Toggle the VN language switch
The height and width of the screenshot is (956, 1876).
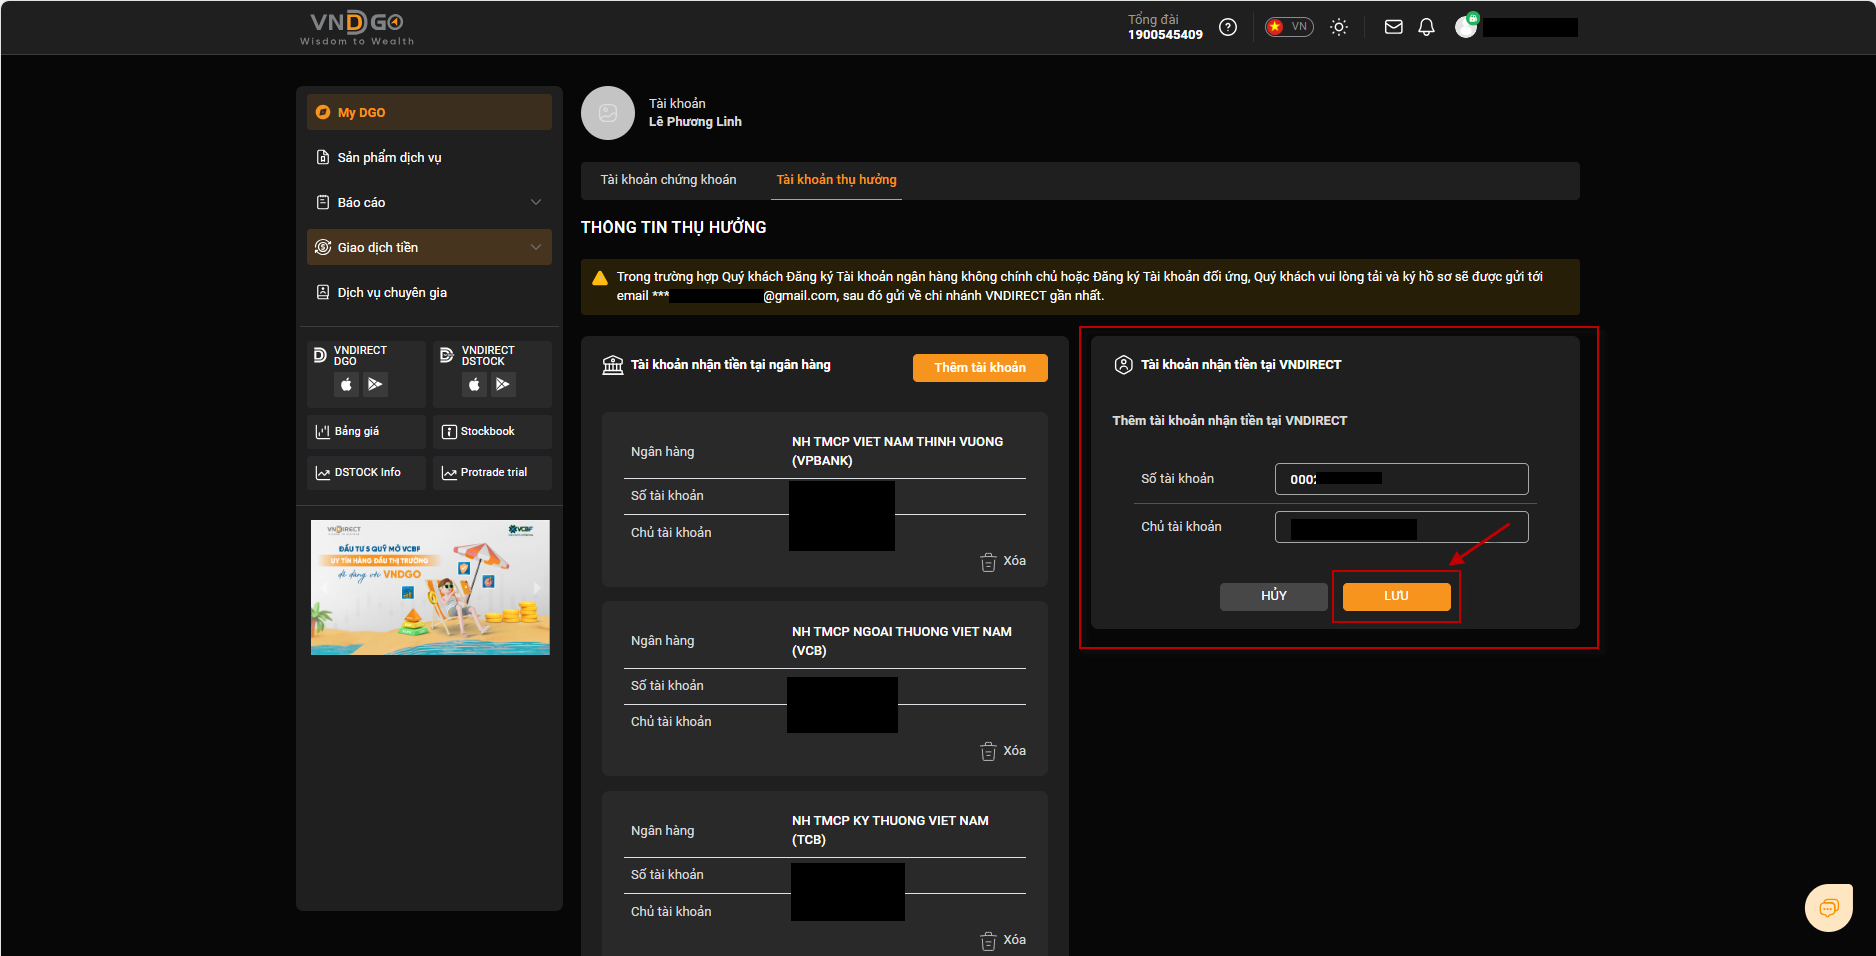(x=1289, y=27)
